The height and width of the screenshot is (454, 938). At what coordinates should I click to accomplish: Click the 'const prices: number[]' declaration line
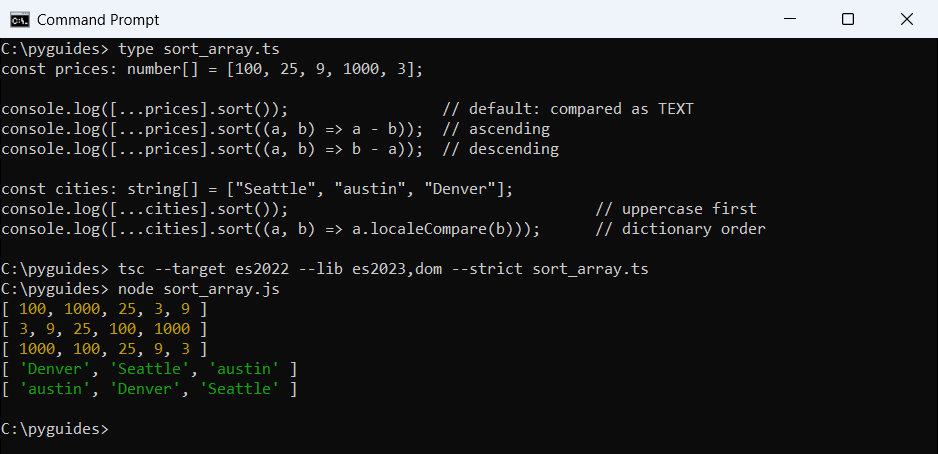(x=212, y=69)
